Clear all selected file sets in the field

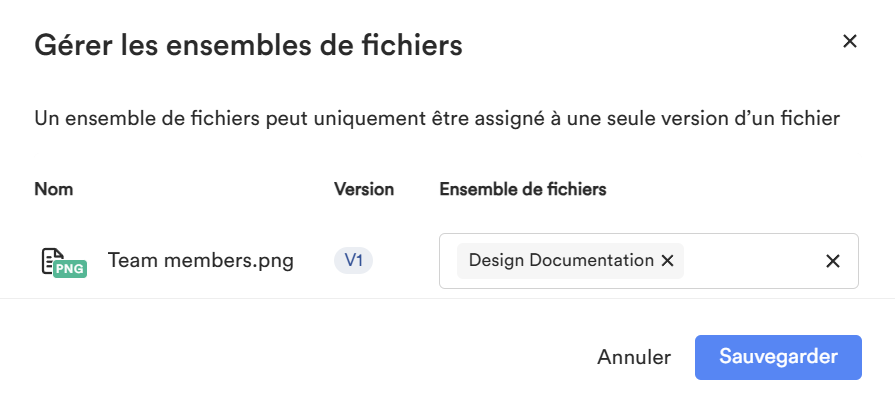833,261
